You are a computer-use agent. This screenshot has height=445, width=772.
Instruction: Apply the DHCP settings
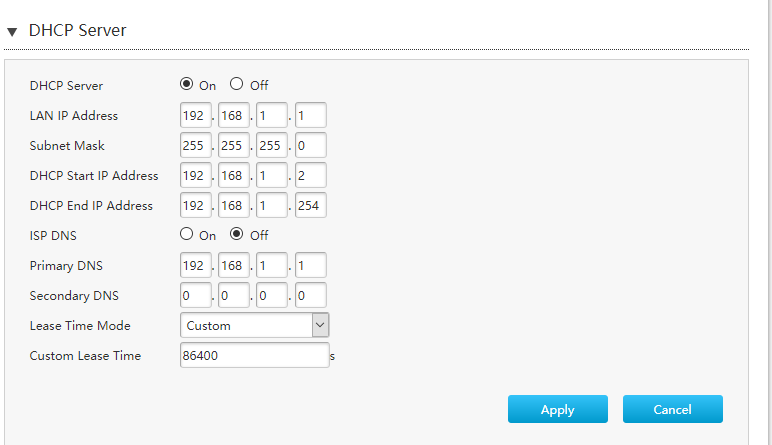557,409
